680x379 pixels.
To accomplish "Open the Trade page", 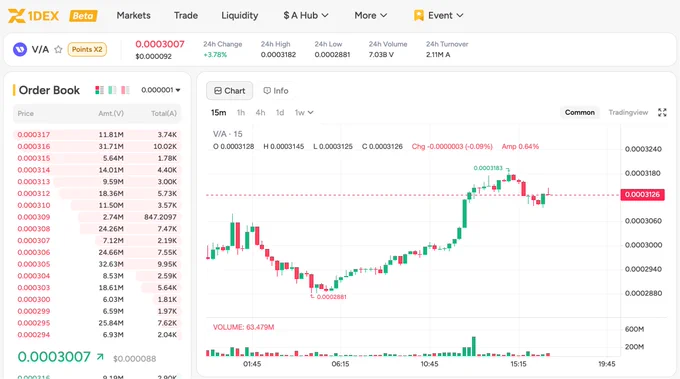I will (186, 16).
